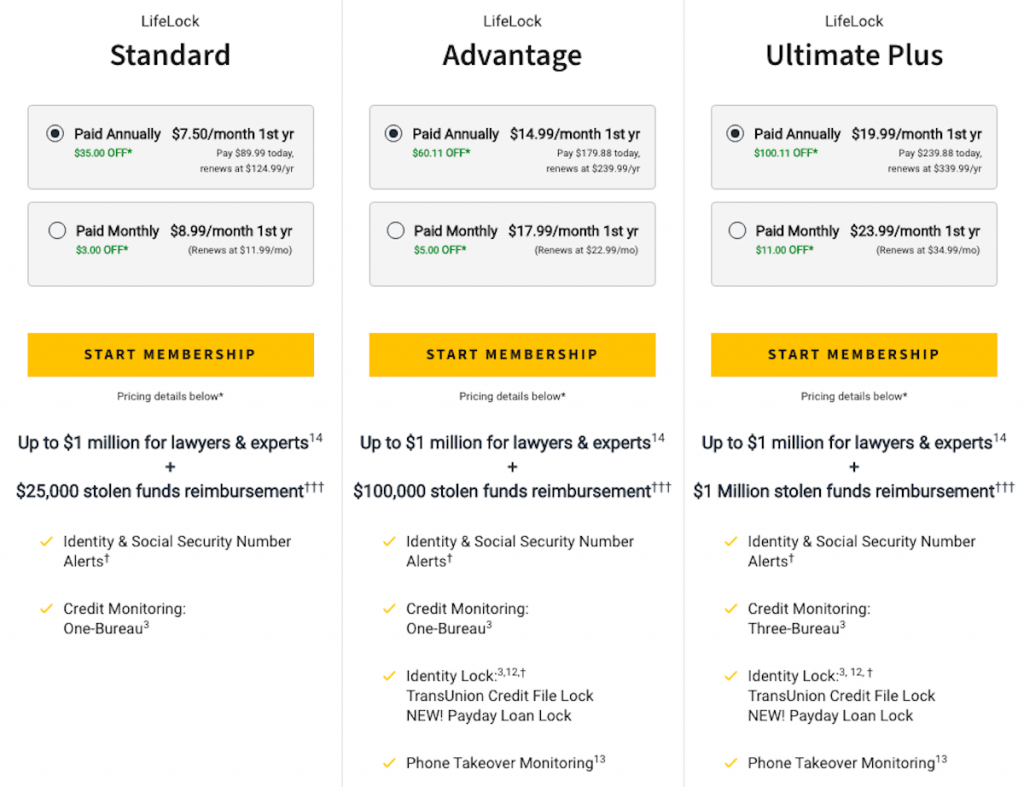
Task: Click checkmark beside Advantage Identity Lock feature
Action: click(x=389, y=676)
